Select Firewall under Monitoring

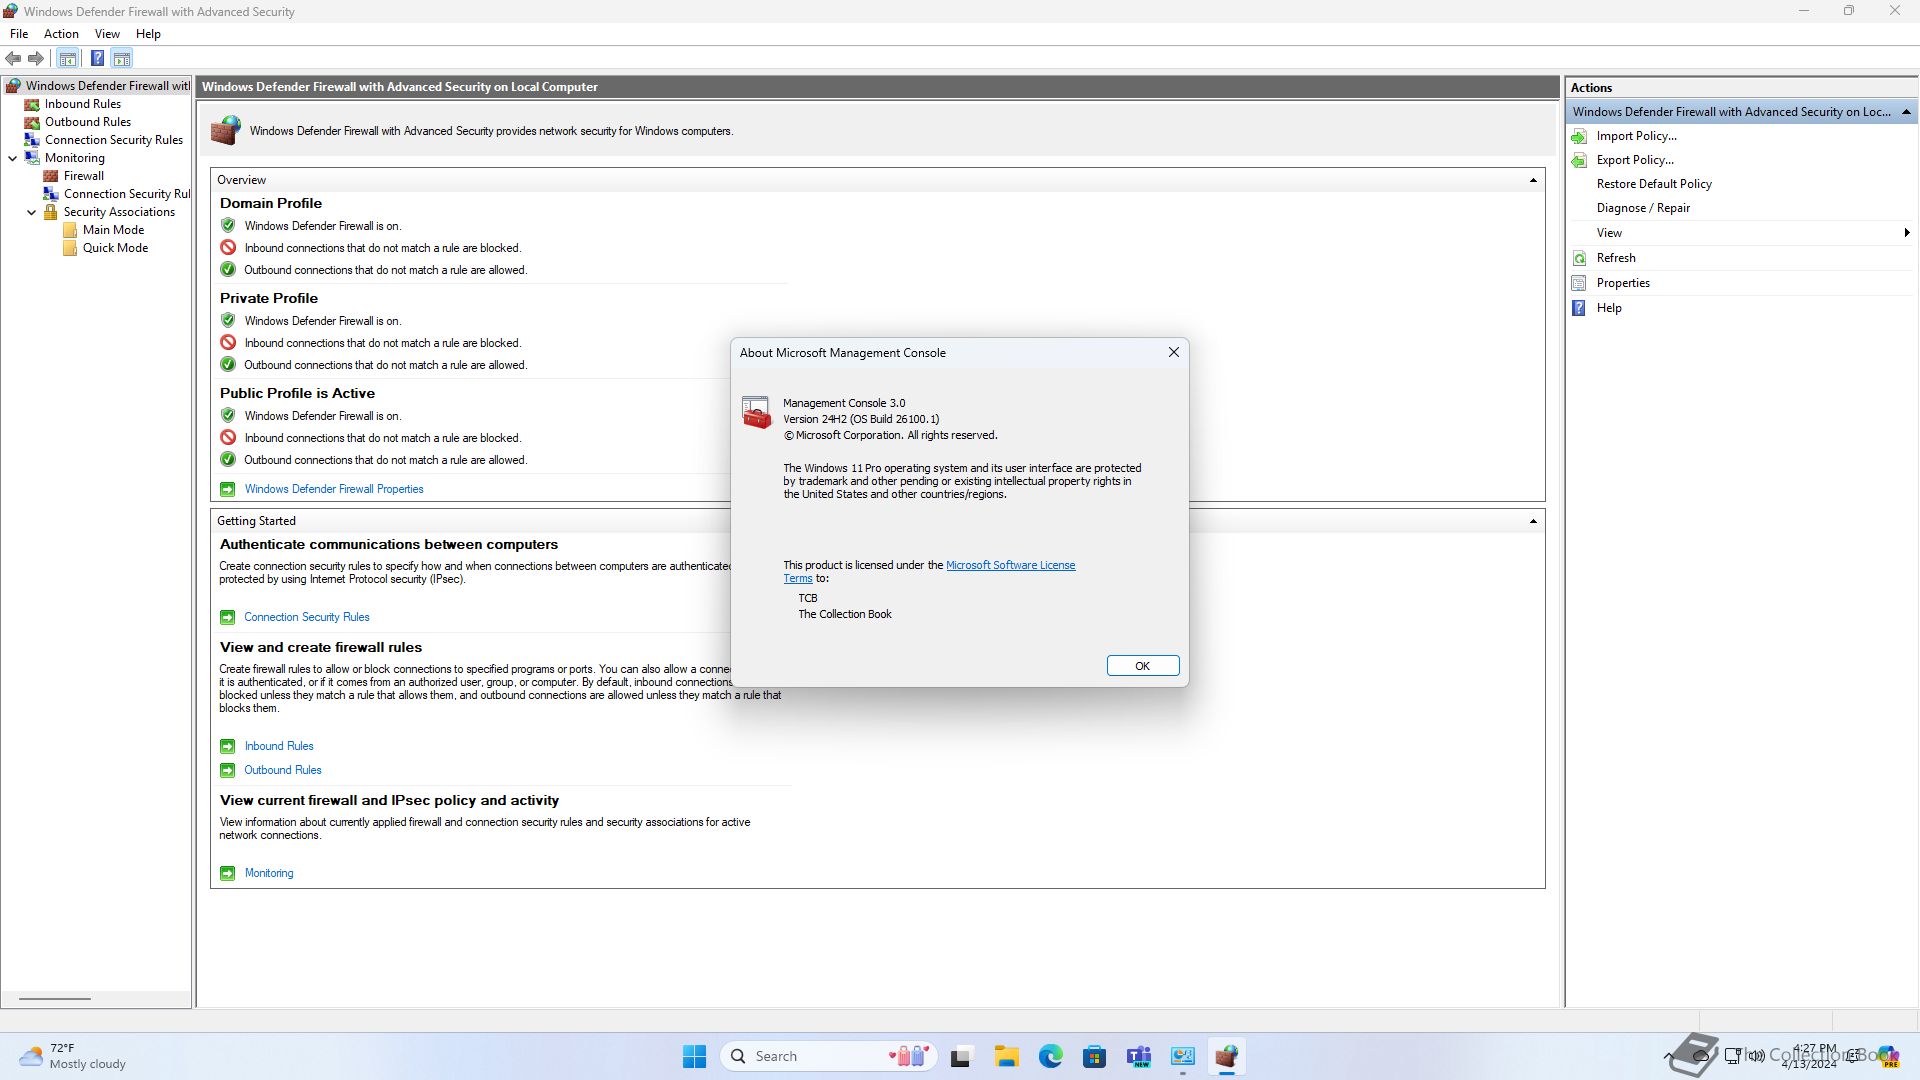click(x=83, y=176)
